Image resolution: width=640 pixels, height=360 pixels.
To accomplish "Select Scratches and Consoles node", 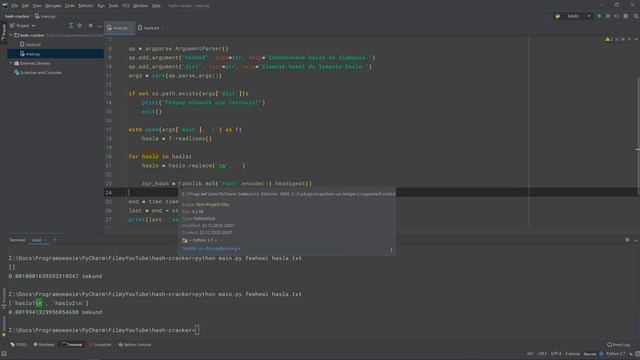I will point(38,73).
